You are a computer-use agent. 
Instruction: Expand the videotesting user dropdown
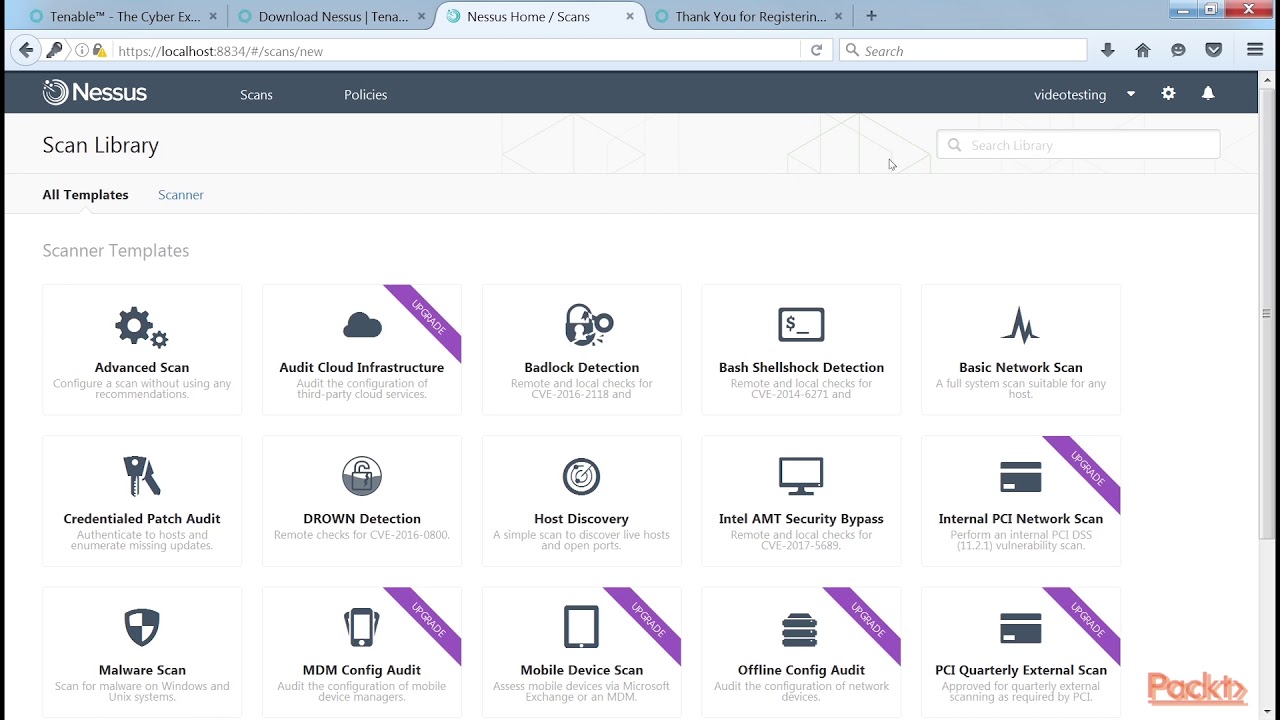[1131, 94]
